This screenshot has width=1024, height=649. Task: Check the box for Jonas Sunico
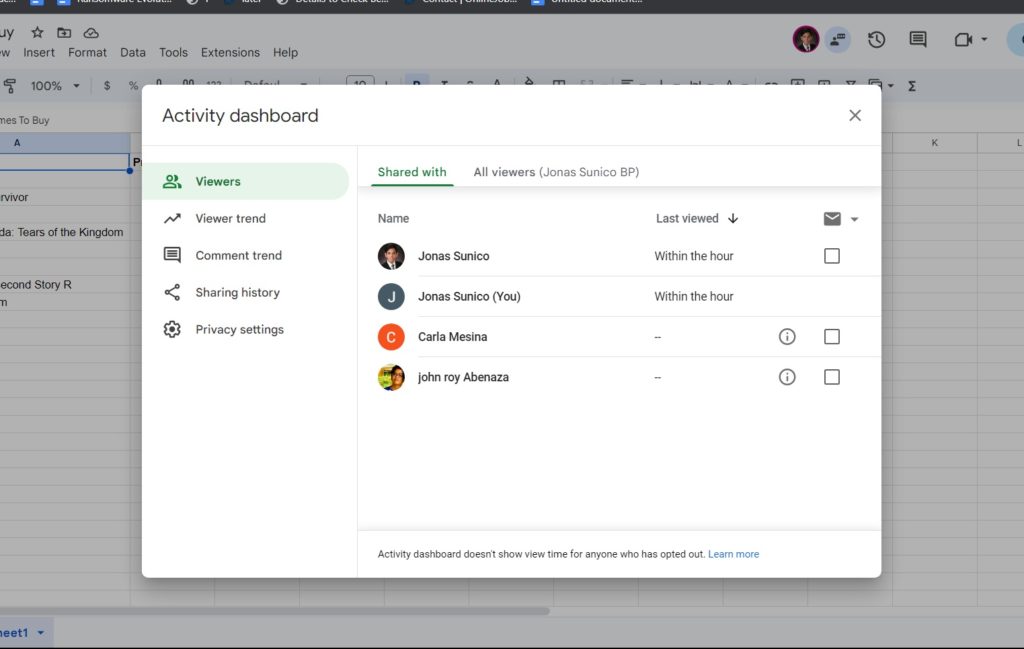click(x=832, y=256)
